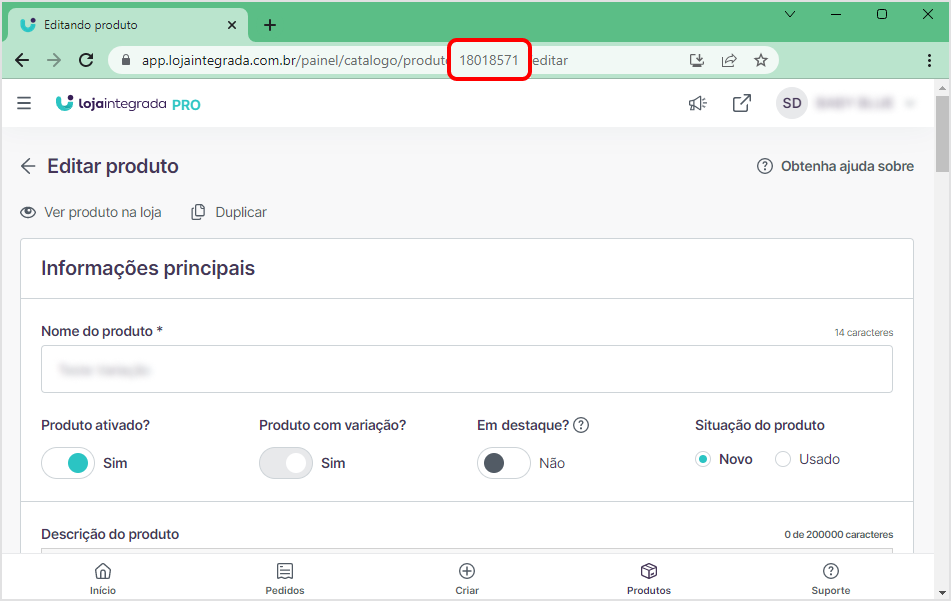Click the Nome do produto input field

467,369
